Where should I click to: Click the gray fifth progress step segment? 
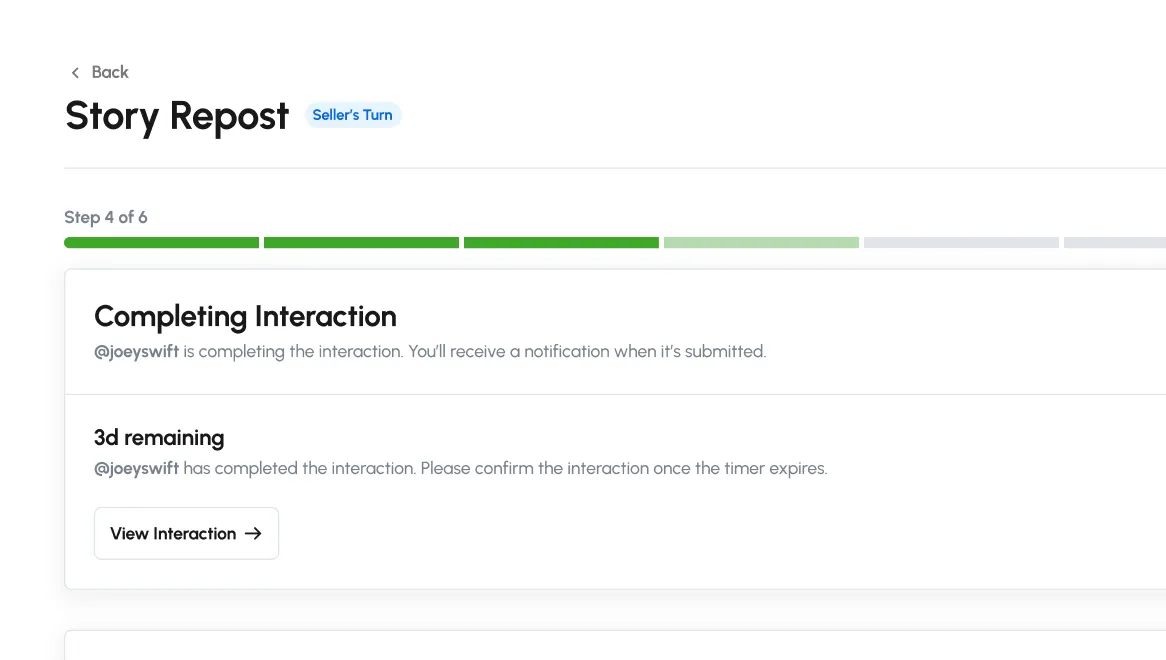click(x=961, y=243)
